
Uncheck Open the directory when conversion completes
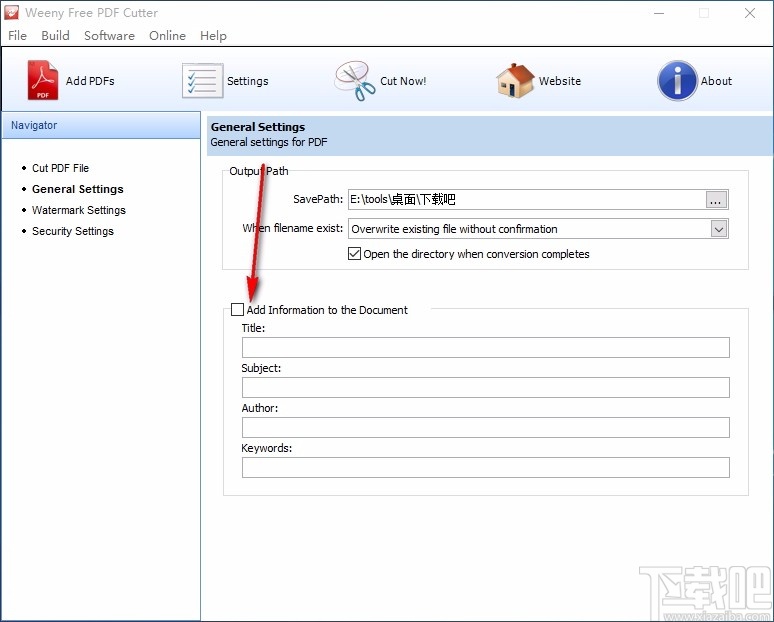(354, 254)
